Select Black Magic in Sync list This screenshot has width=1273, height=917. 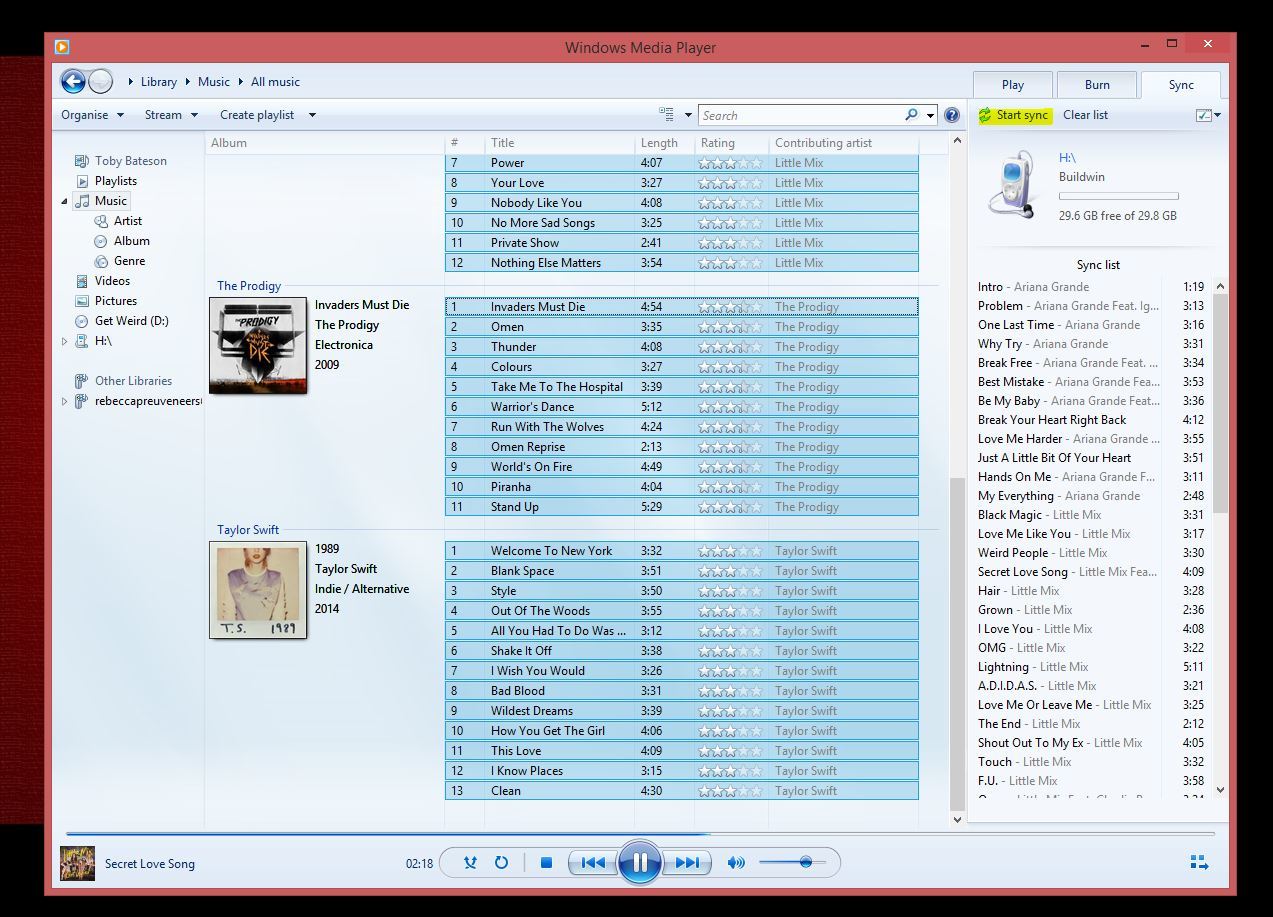pos(1091,515)
